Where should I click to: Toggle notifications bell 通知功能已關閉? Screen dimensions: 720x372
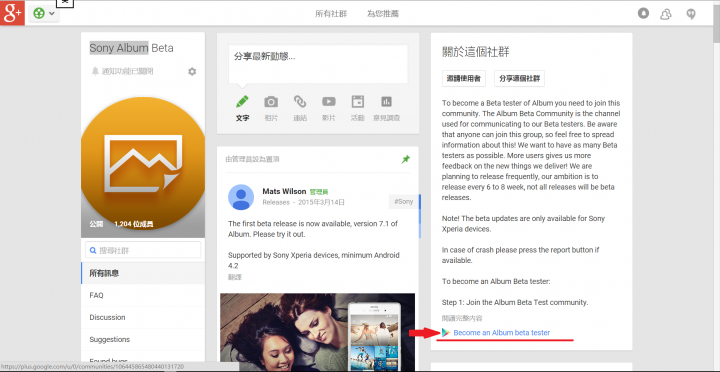[122, 71]
